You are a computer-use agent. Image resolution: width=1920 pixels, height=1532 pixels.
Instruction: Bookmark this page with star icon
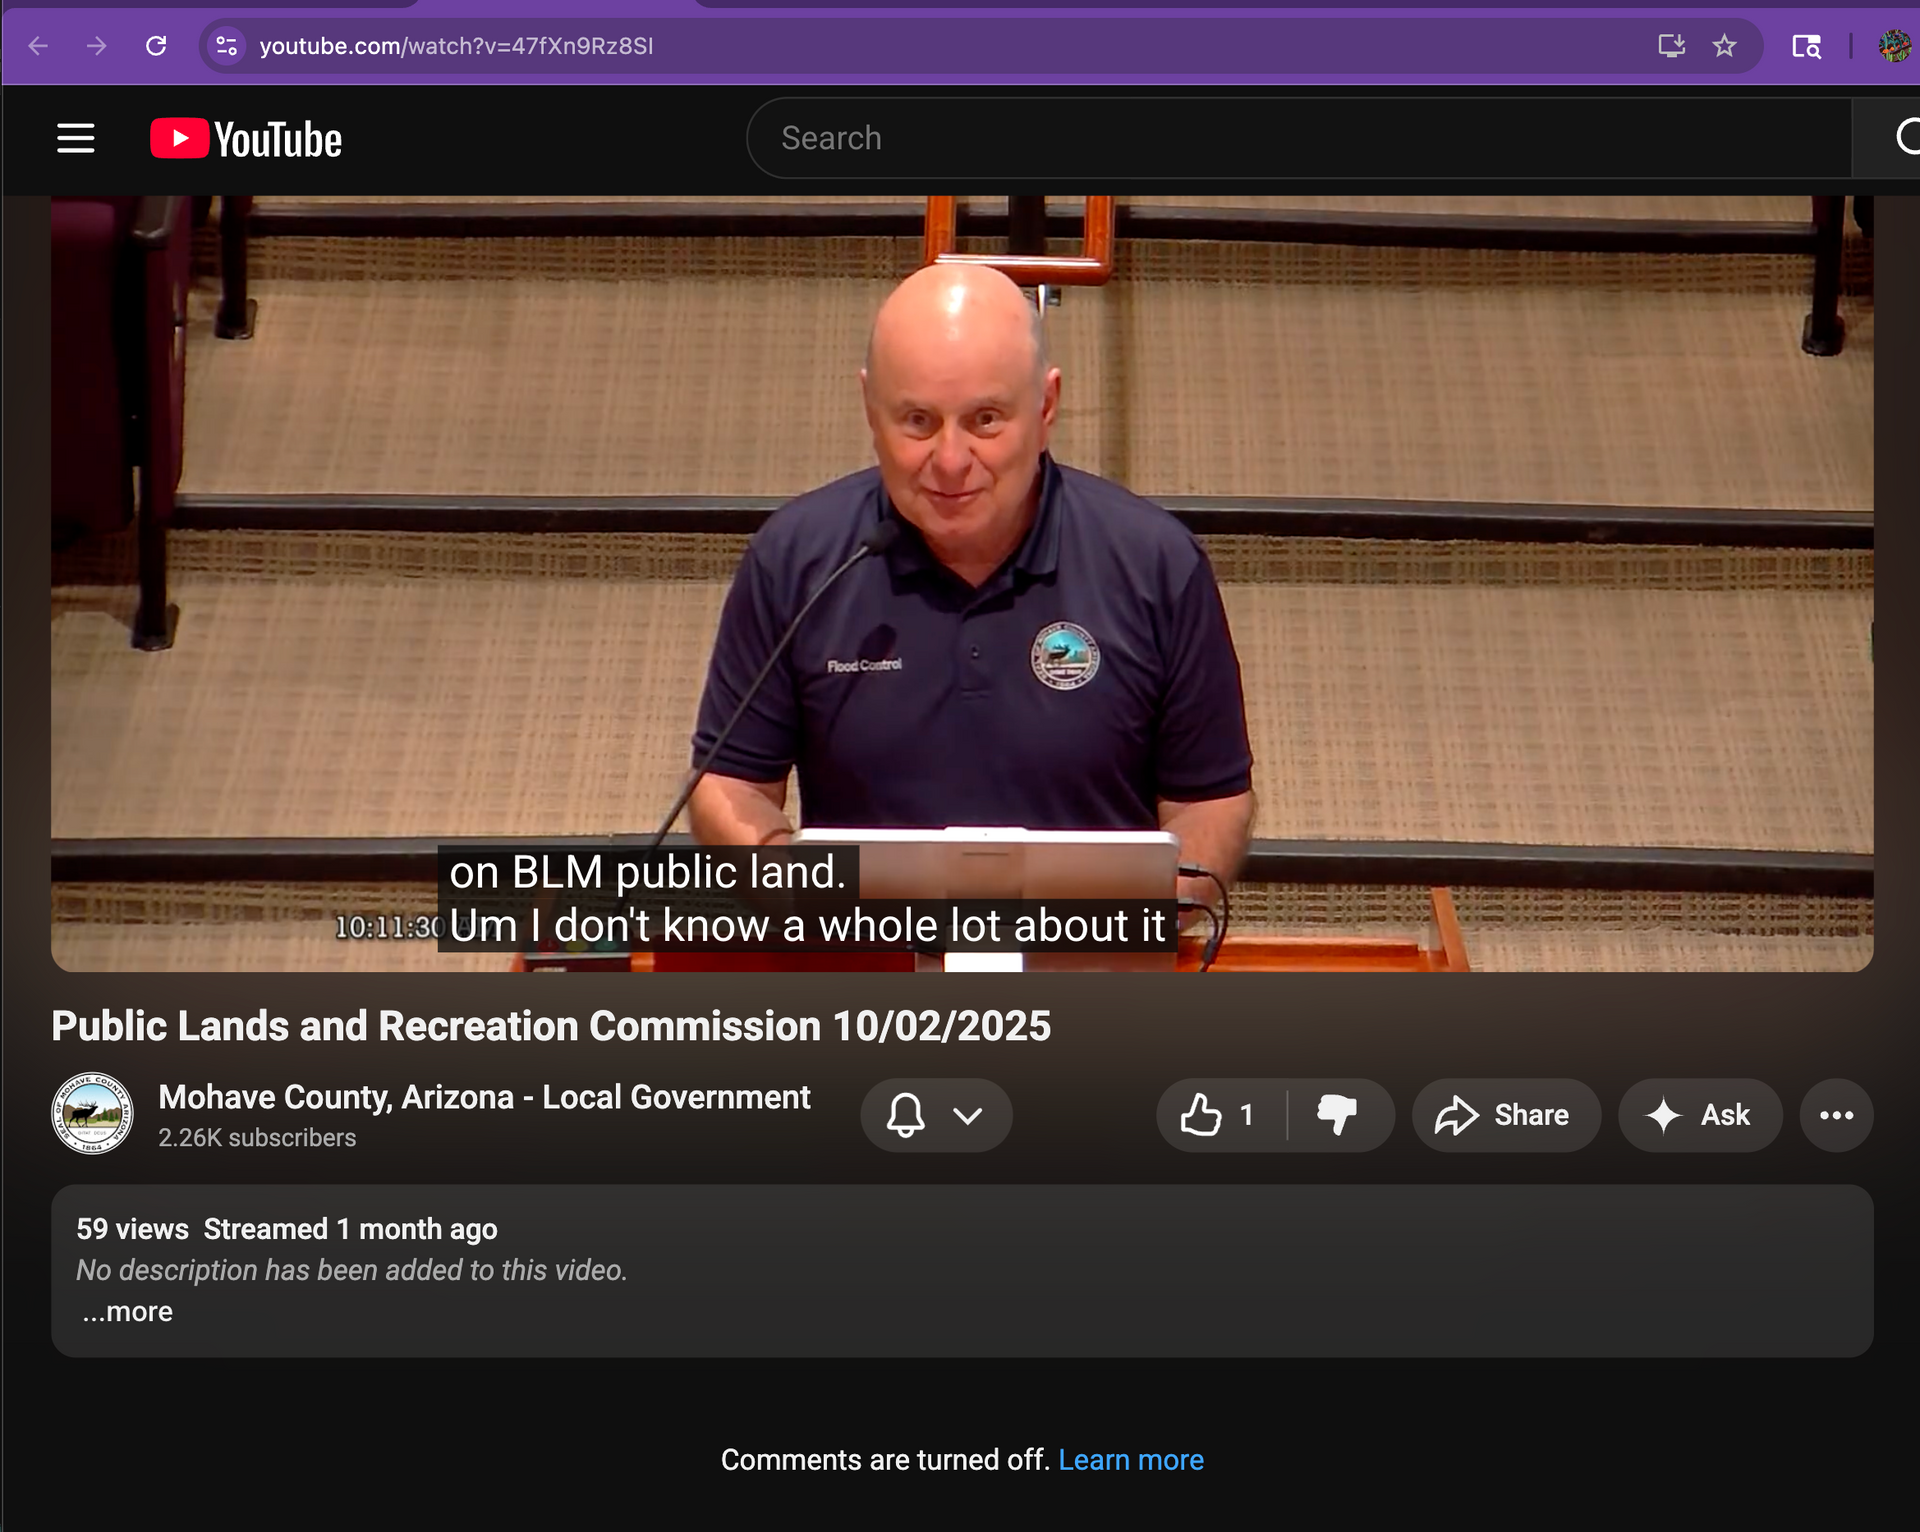point(1724,46)
